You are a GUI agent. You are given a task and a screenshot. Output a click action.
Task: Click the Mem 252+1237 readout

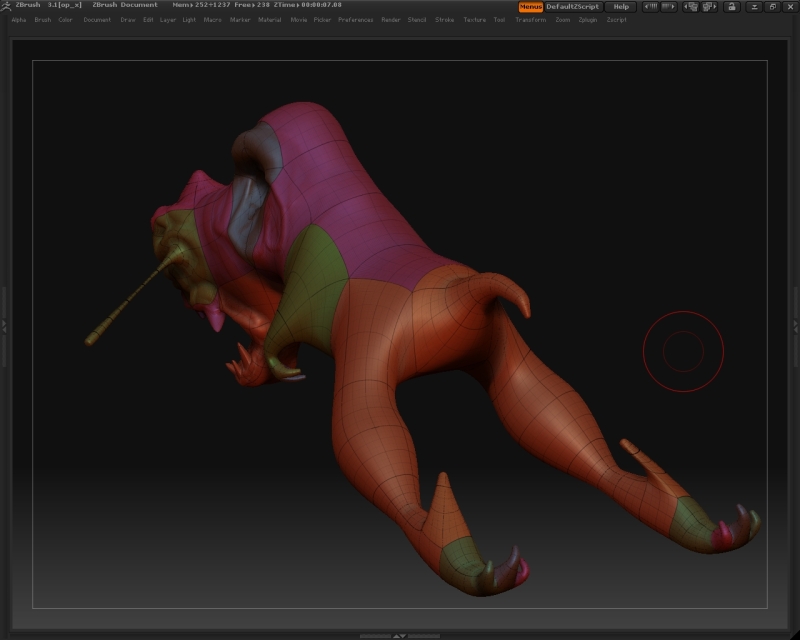click(201, 5)
